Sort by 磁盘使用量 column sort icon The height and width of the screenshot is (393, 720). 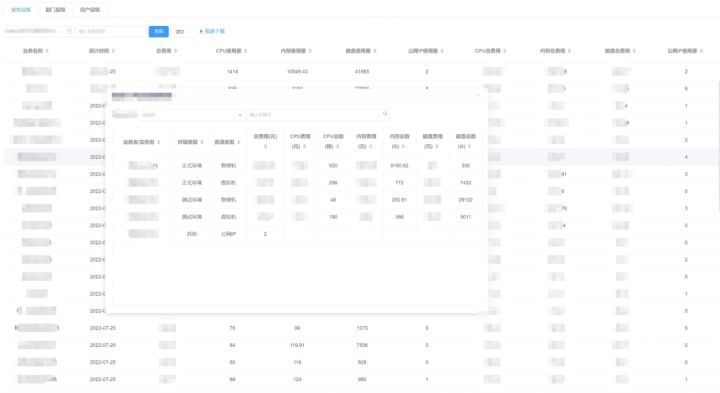[x=375, y=51]
